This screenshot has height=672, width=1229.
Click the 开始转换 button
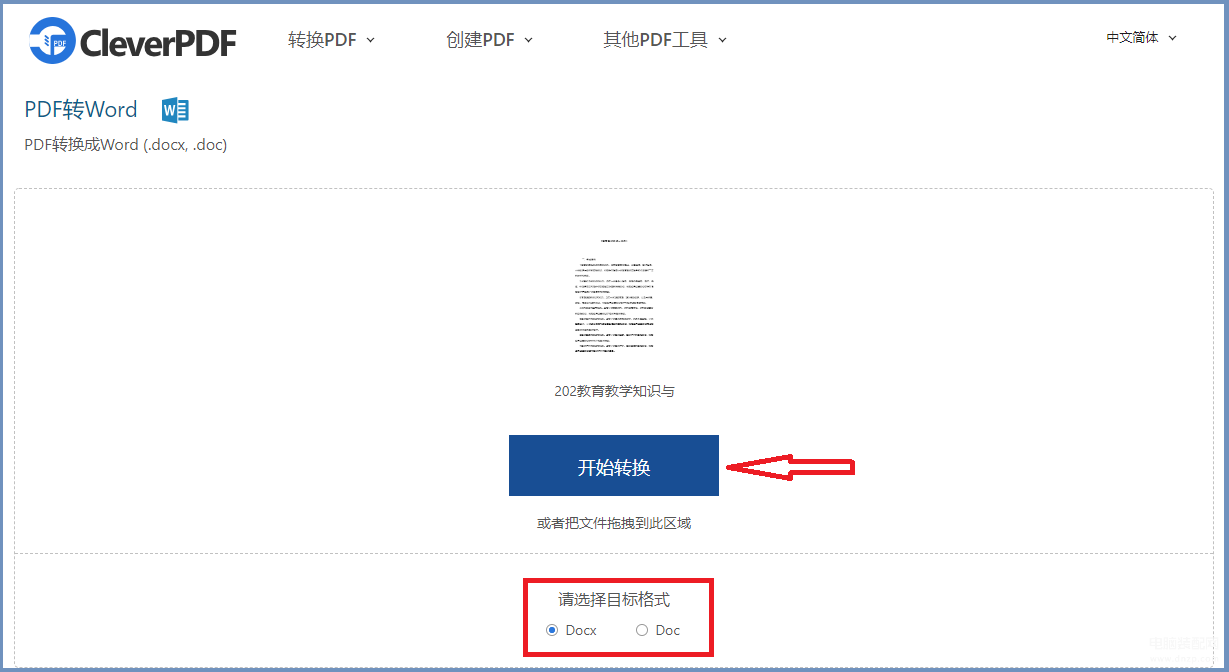614,465
